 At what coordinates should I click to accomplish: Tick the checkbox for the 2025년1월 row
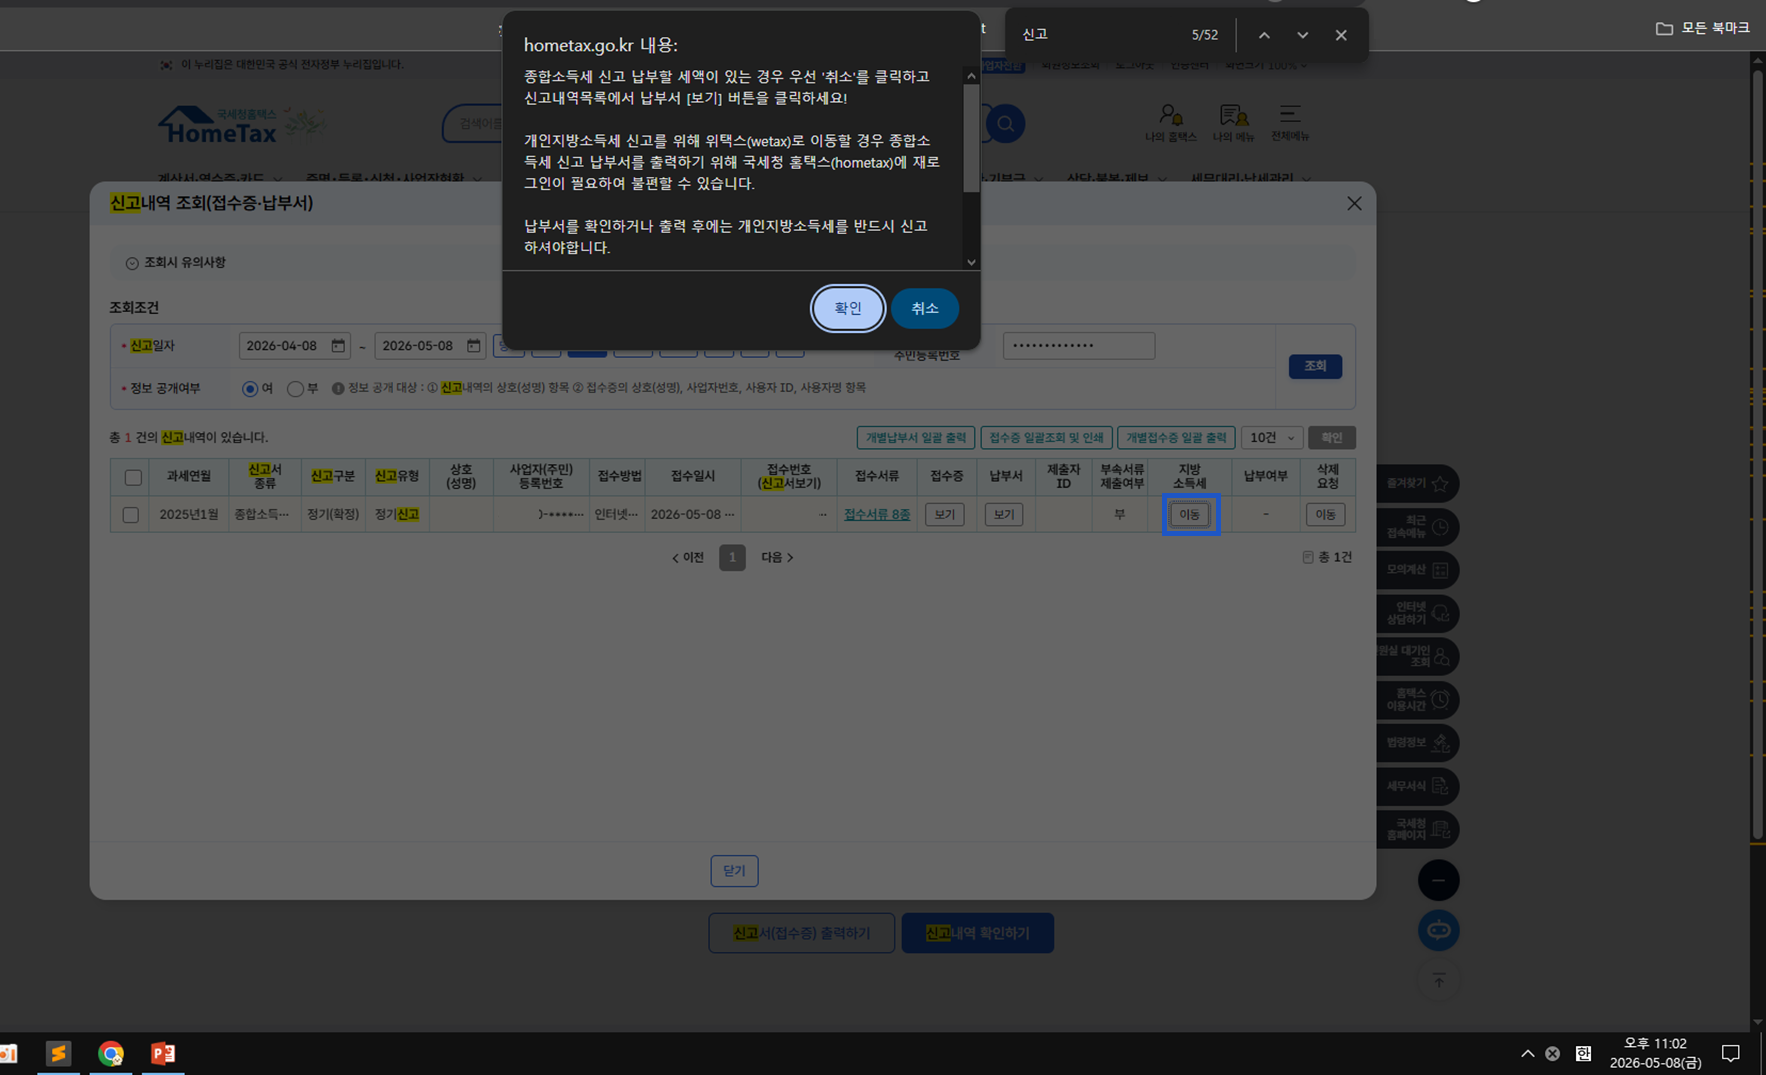130,515
